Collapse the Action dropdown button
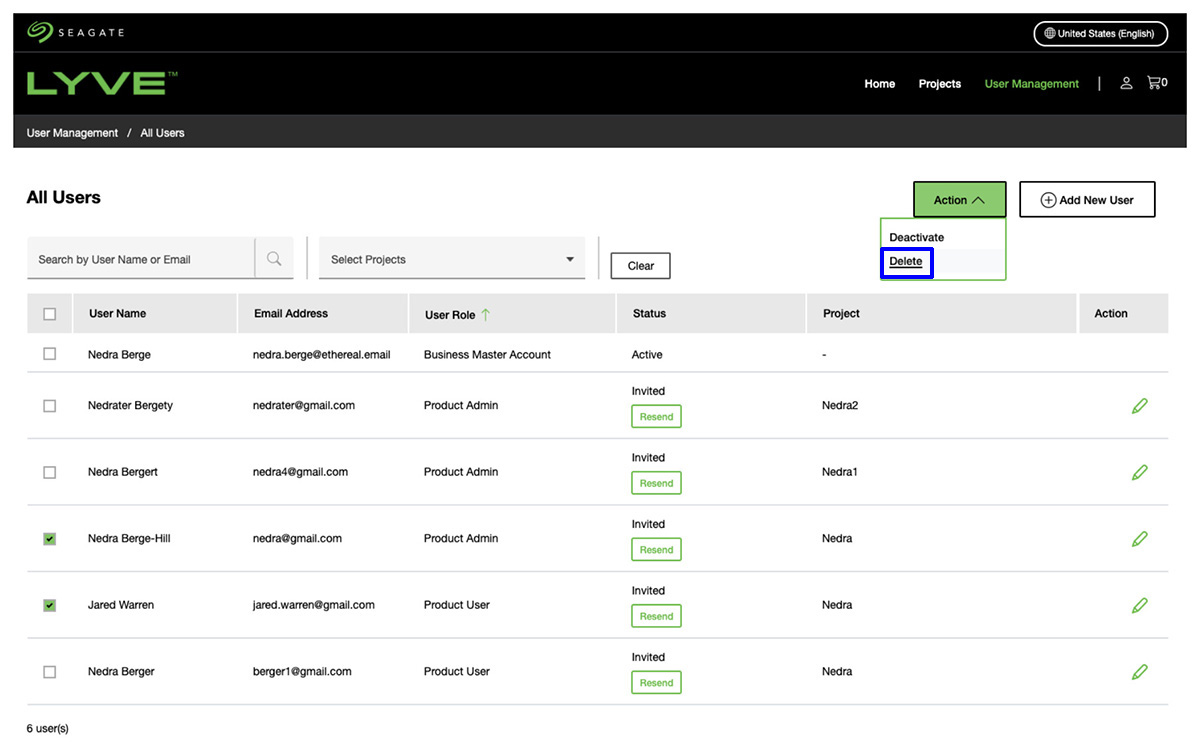 tap(959, 200)
